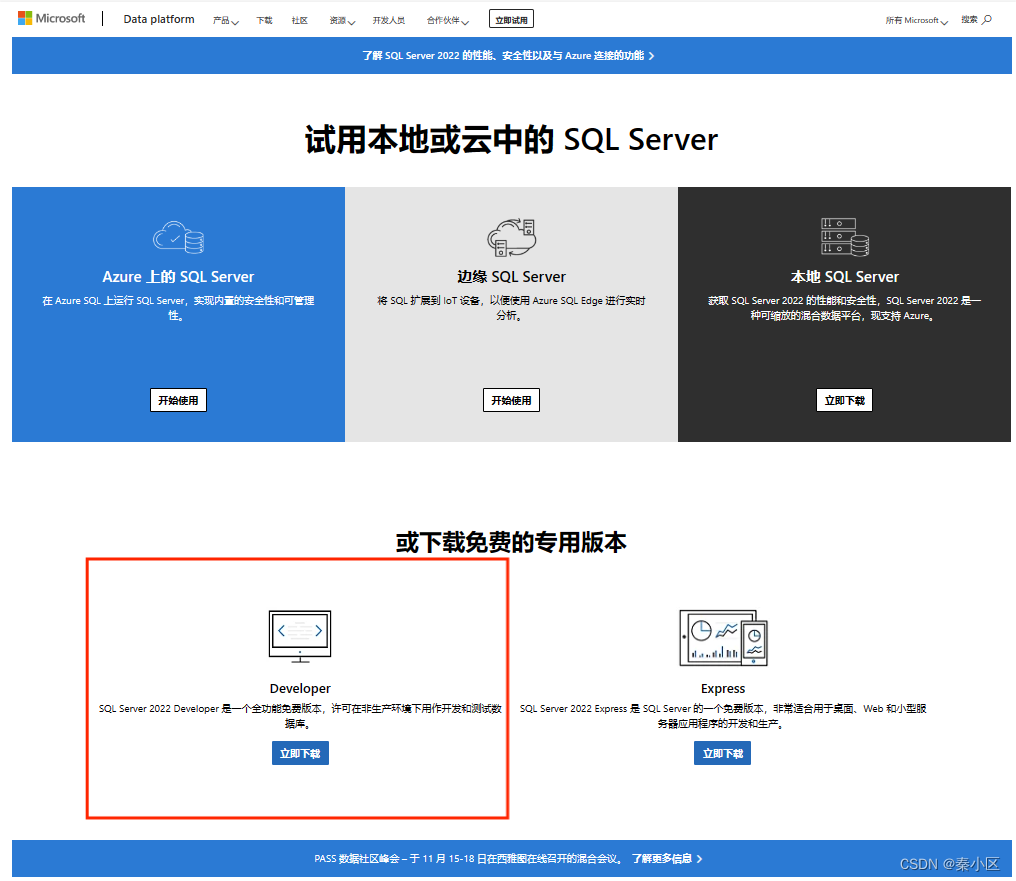The width and height of the screenshot is (1016, 881).
Task: Click the Azure SQL Edge description text
Action: coord(511,308)
